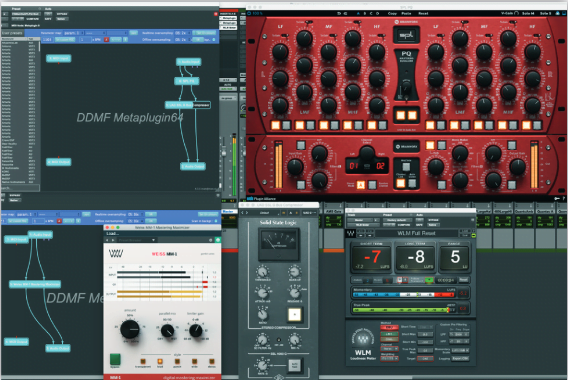The height and width of the screenshot is (380, 568).
Task: Select the Weiss MM-1 Mastering Maximizer node
Action: tap(35, 284)
